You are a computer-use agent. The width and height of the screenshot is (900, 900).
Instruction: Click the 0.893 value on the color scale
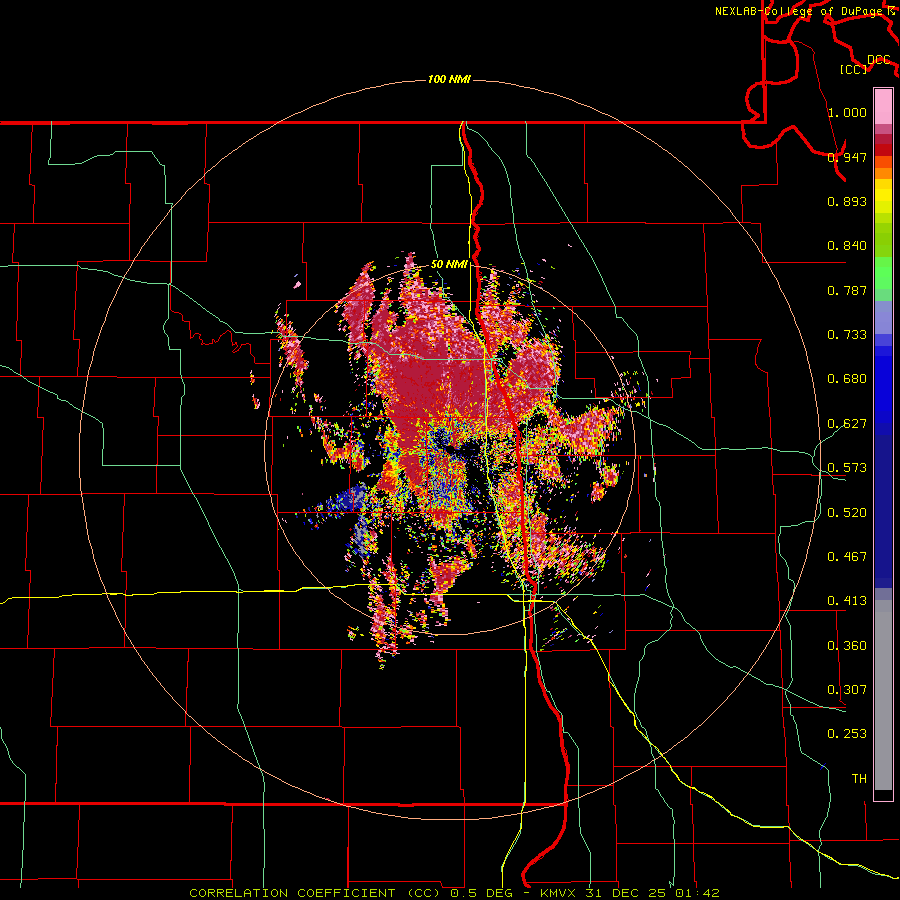(x=847, y=201)
